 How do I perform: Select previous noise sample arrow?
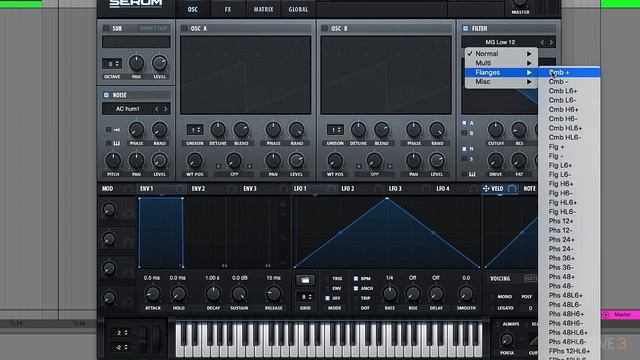click(x=157, y=109)
